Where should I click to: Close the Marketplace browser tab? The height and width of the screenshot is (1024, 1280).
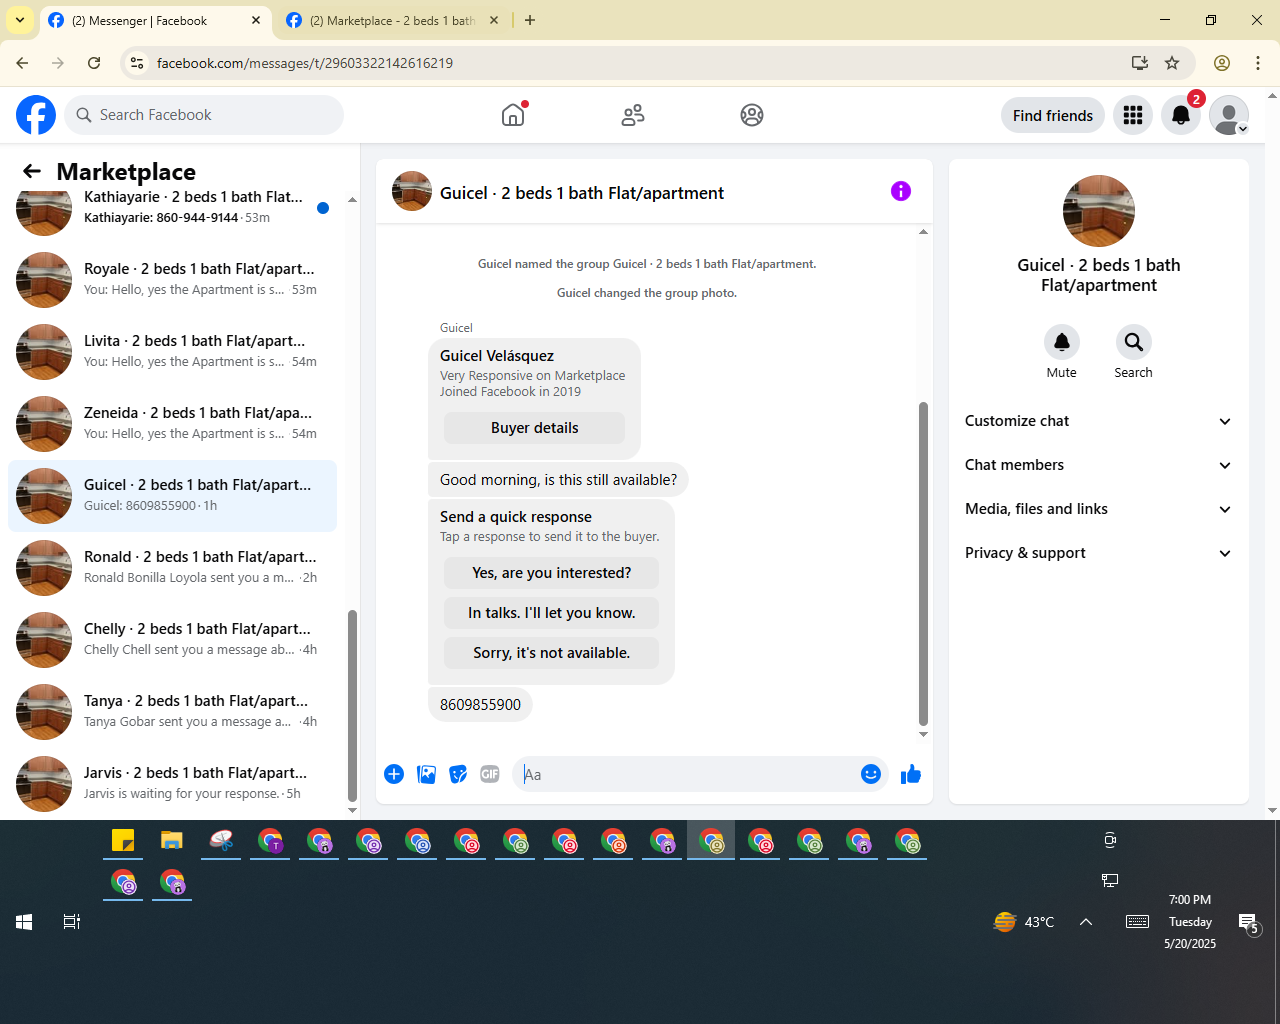pos(494,20)
